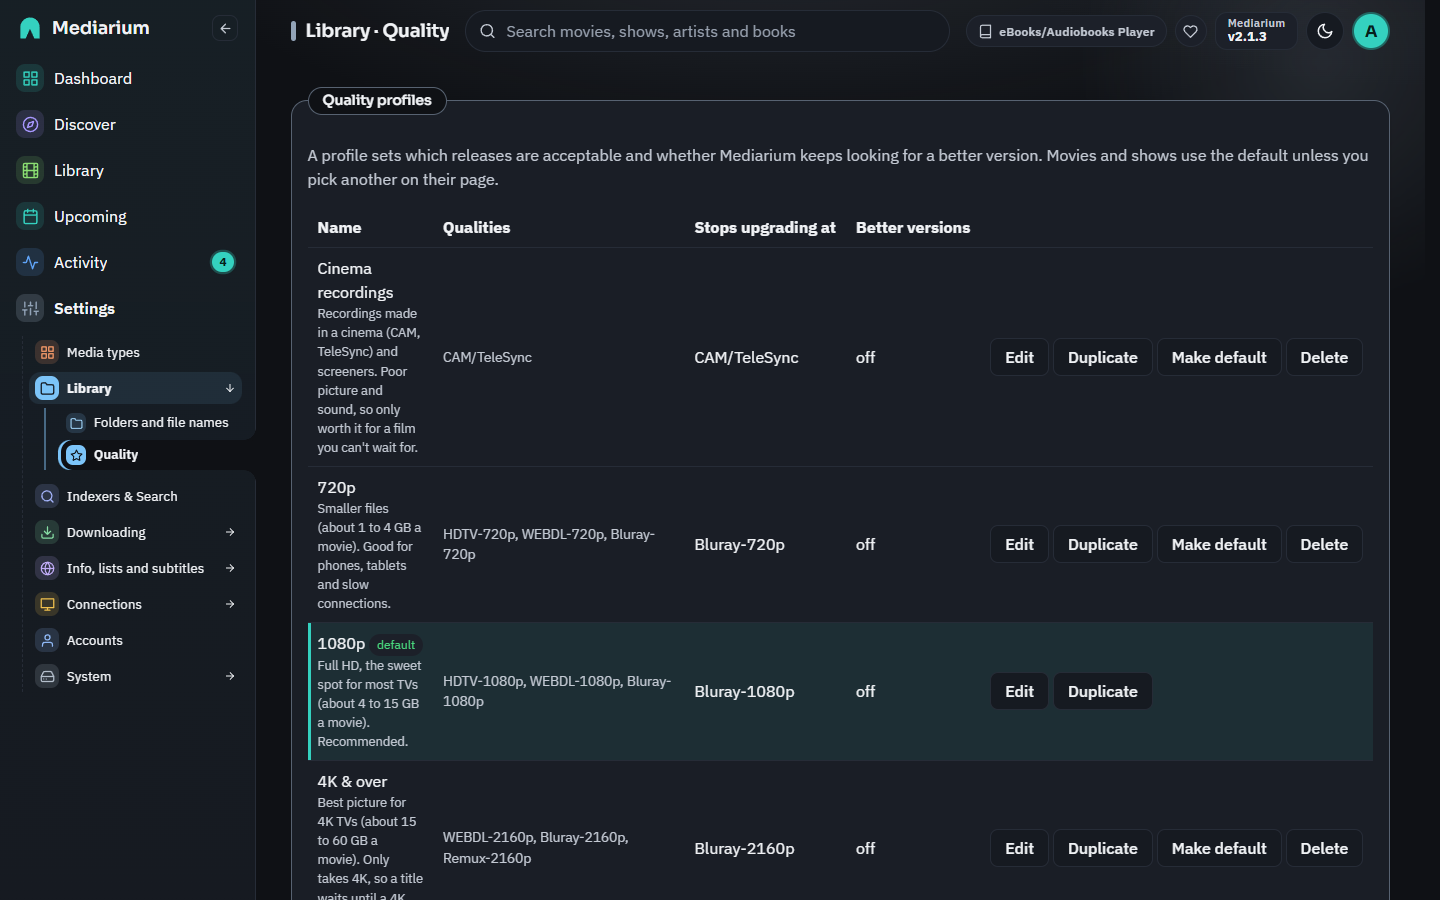The image size is (1440, 900).
Task: Toggle dark mode with the moon icon
Action: (x=1325, y=31)
